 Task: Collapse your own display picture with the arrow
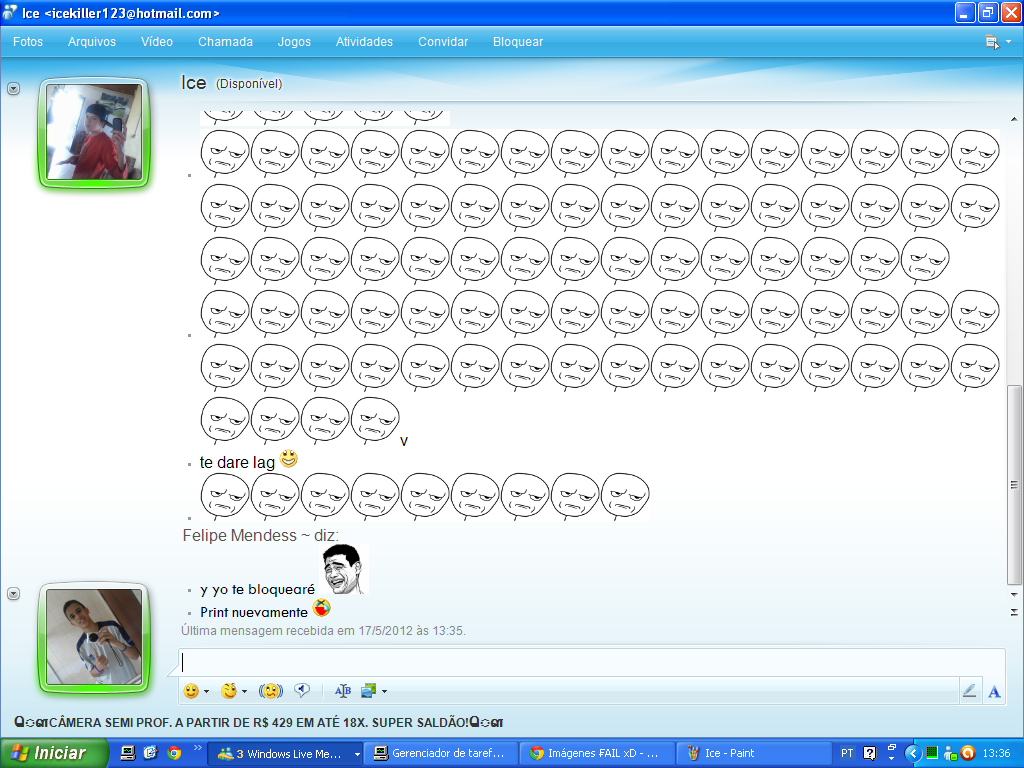click(13, 594)
